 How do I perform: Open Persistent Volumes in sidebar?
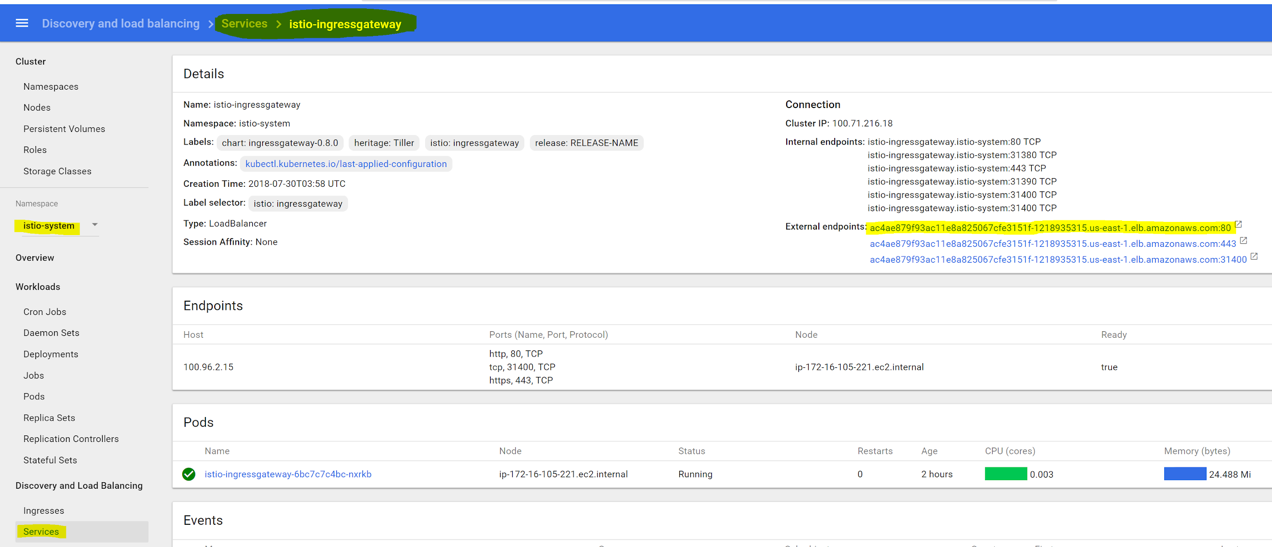(64, 129)
